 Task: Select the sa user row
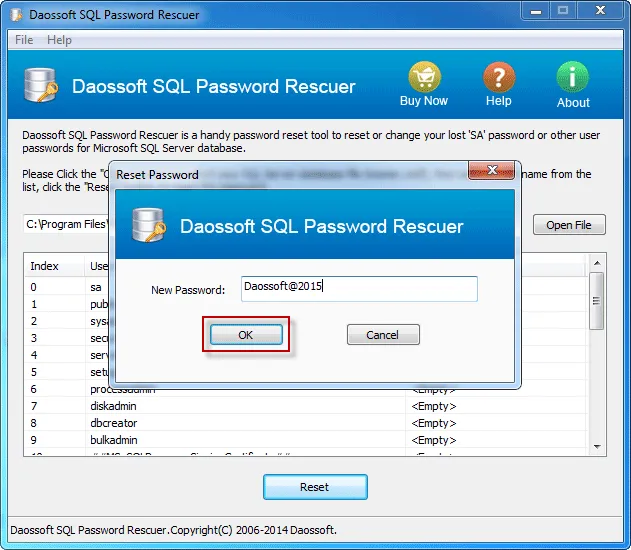(66, 287)
